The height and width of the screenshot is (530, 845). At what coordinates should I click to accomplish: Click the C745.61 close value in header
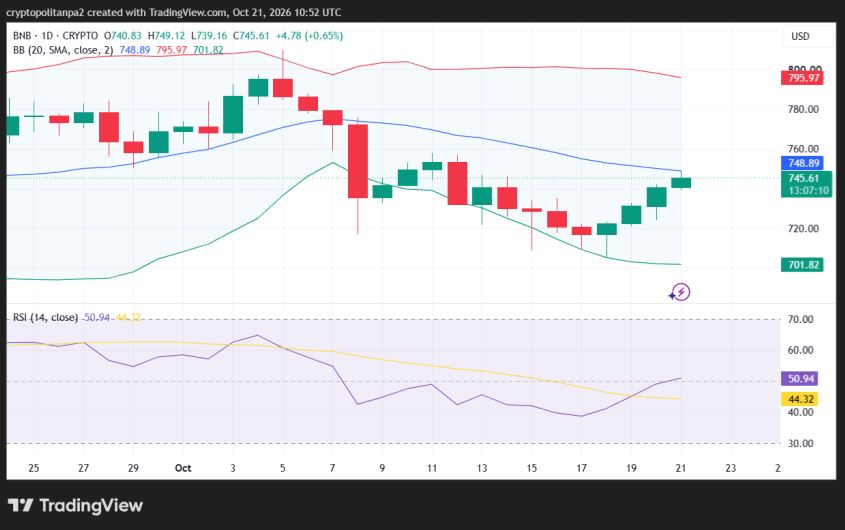pyautogui.click(x=251, y=36)
